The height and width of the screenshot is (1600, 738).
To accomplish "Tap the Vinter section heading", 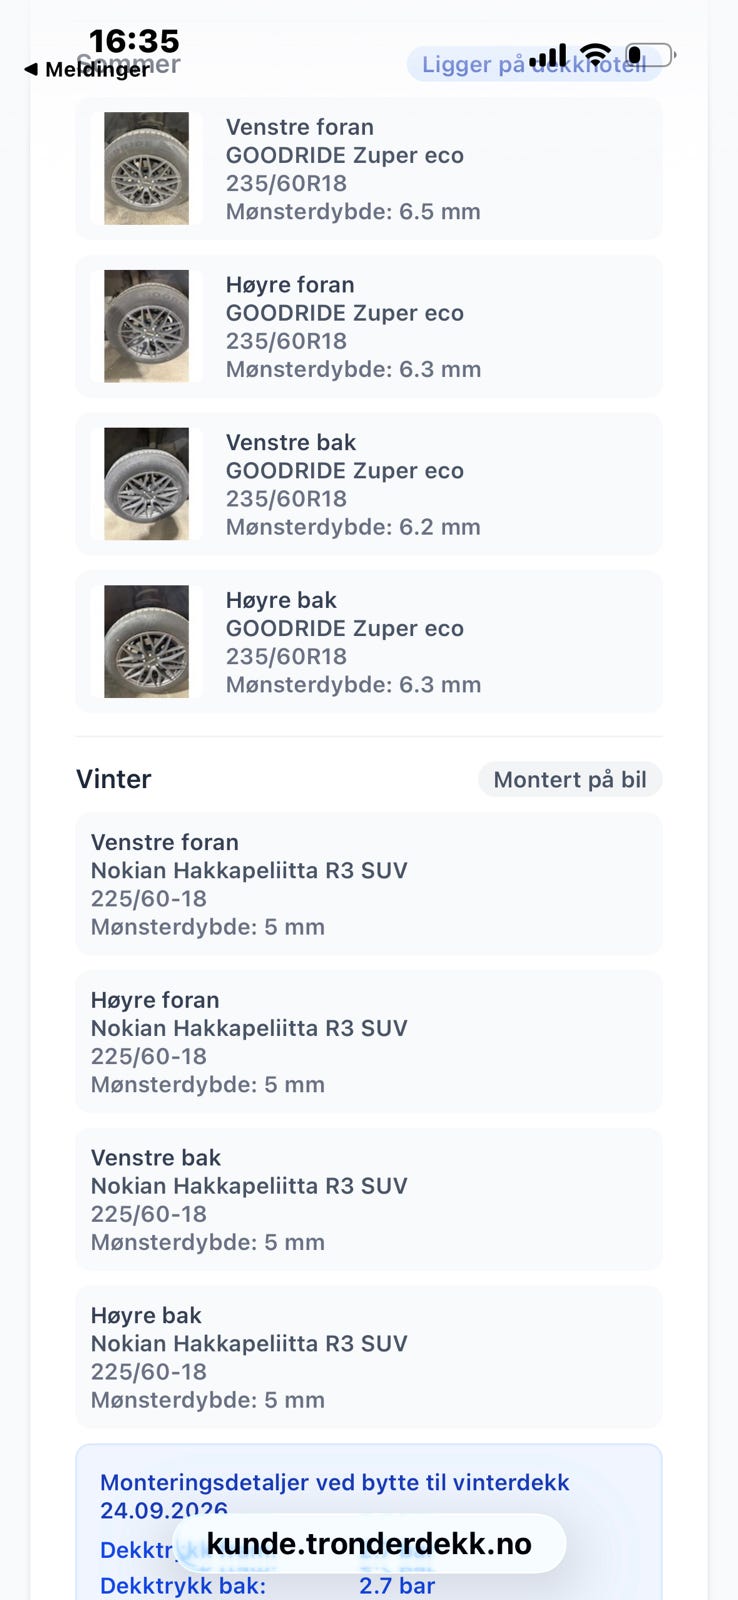I will (x=114, y=779).
